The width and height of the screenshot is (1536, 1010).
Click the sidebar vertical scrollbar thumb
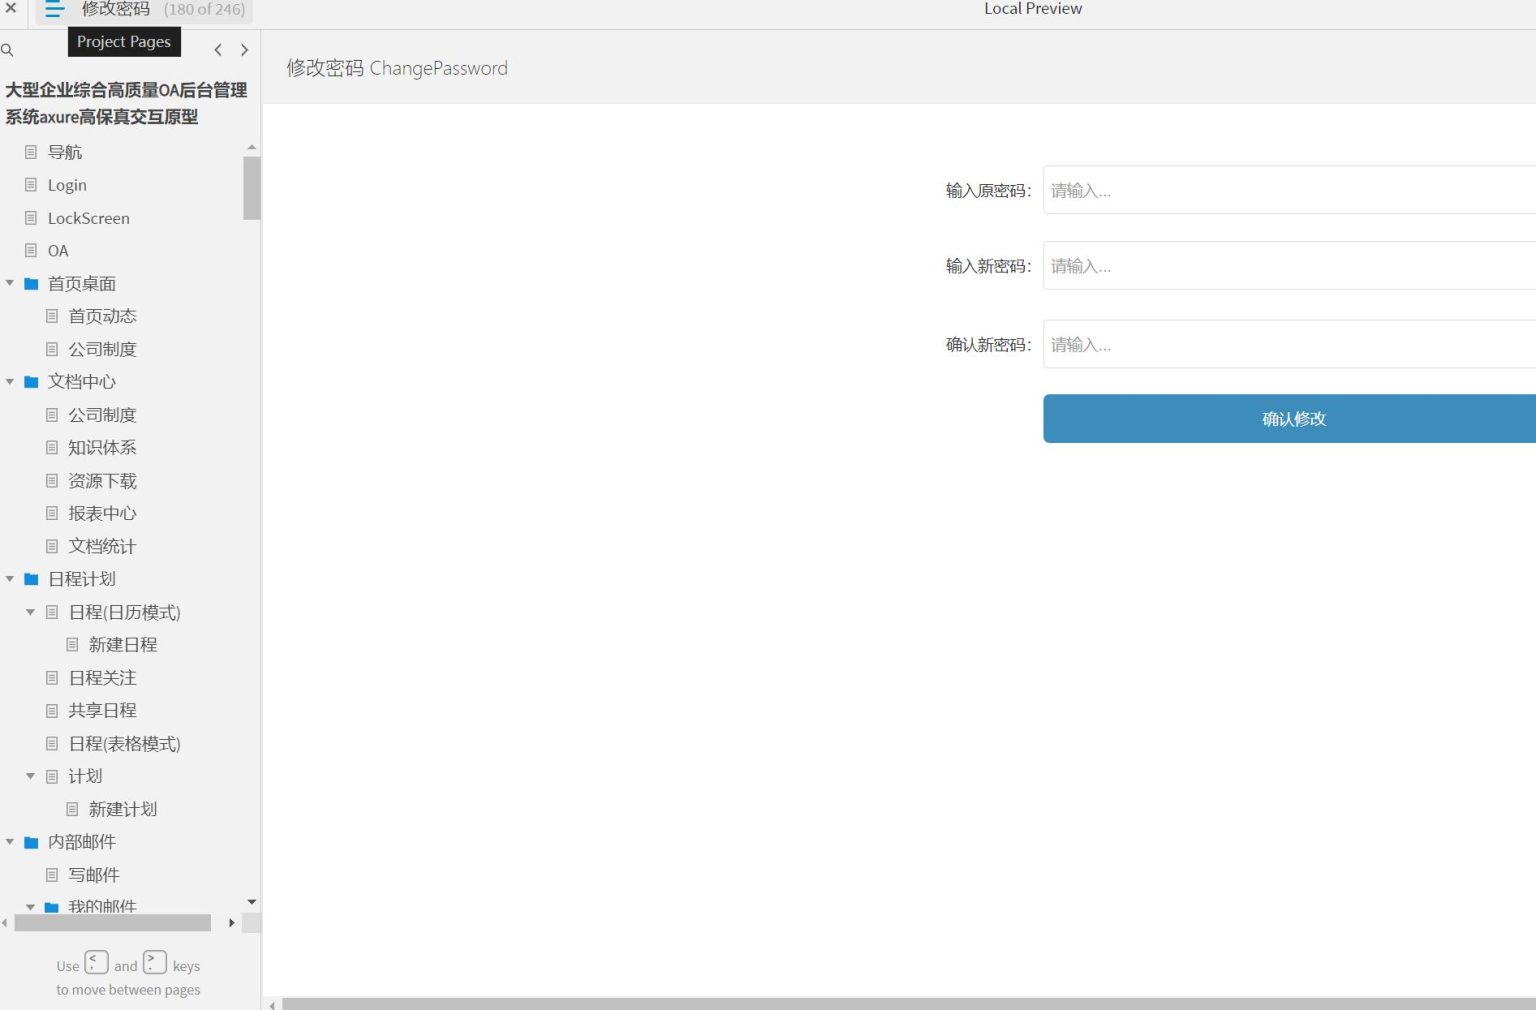252,188
